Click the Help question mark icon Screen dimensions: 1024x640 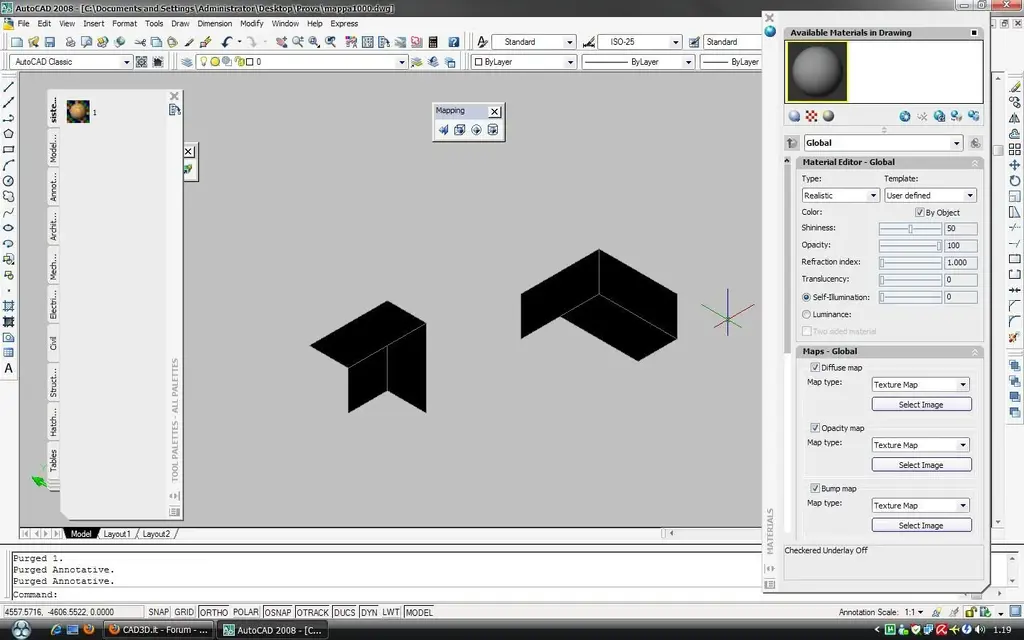[454, 42]
